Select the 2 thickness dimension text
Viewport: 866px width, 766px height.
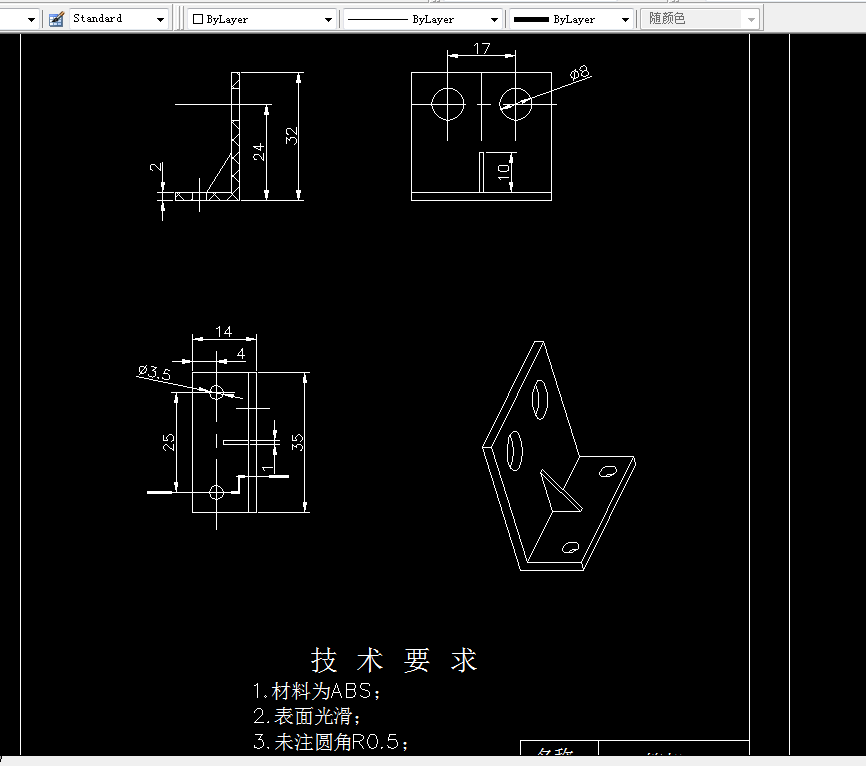[x=156, y=166]
